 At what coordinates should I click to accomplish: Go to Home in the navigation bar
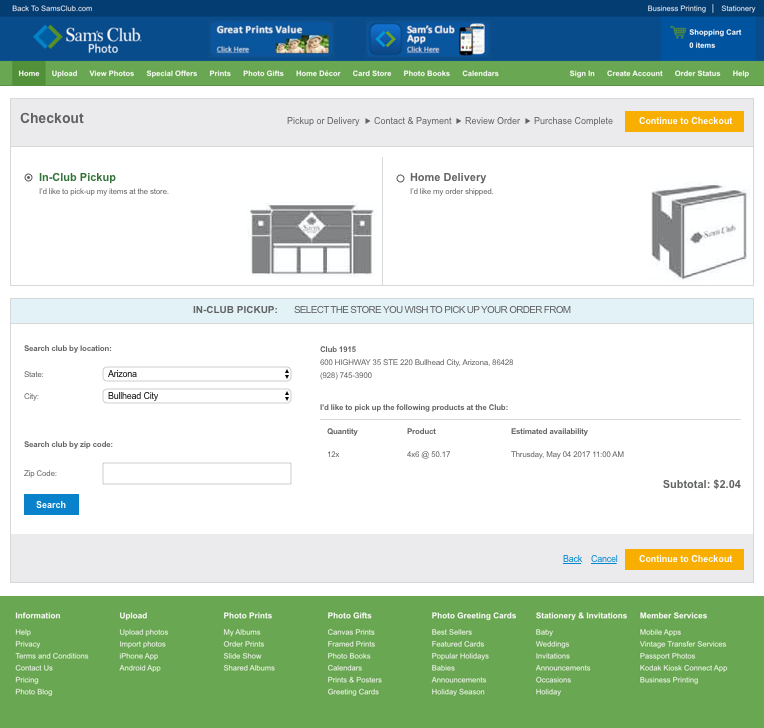coord(29,74)
